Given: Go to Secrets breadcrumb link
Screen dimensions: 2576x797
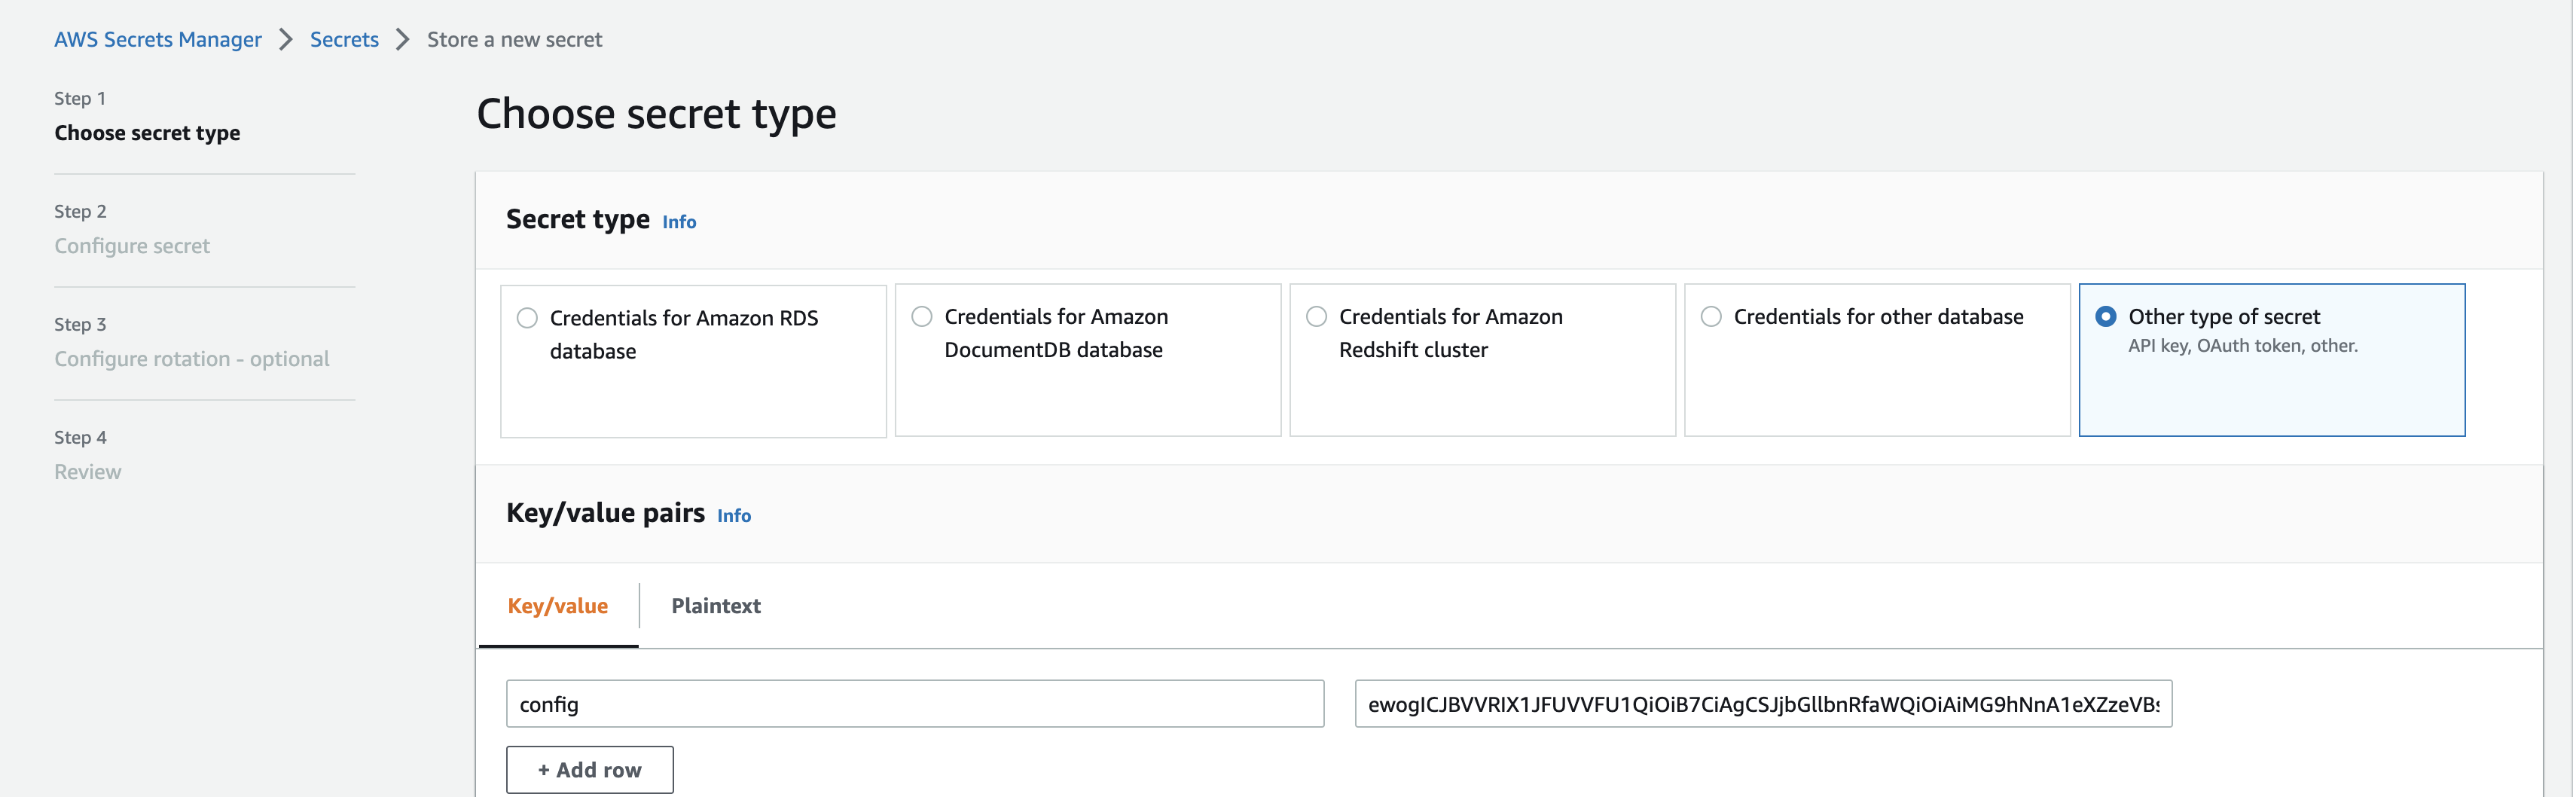Looking at the screenshot, I should pos(344,40).
